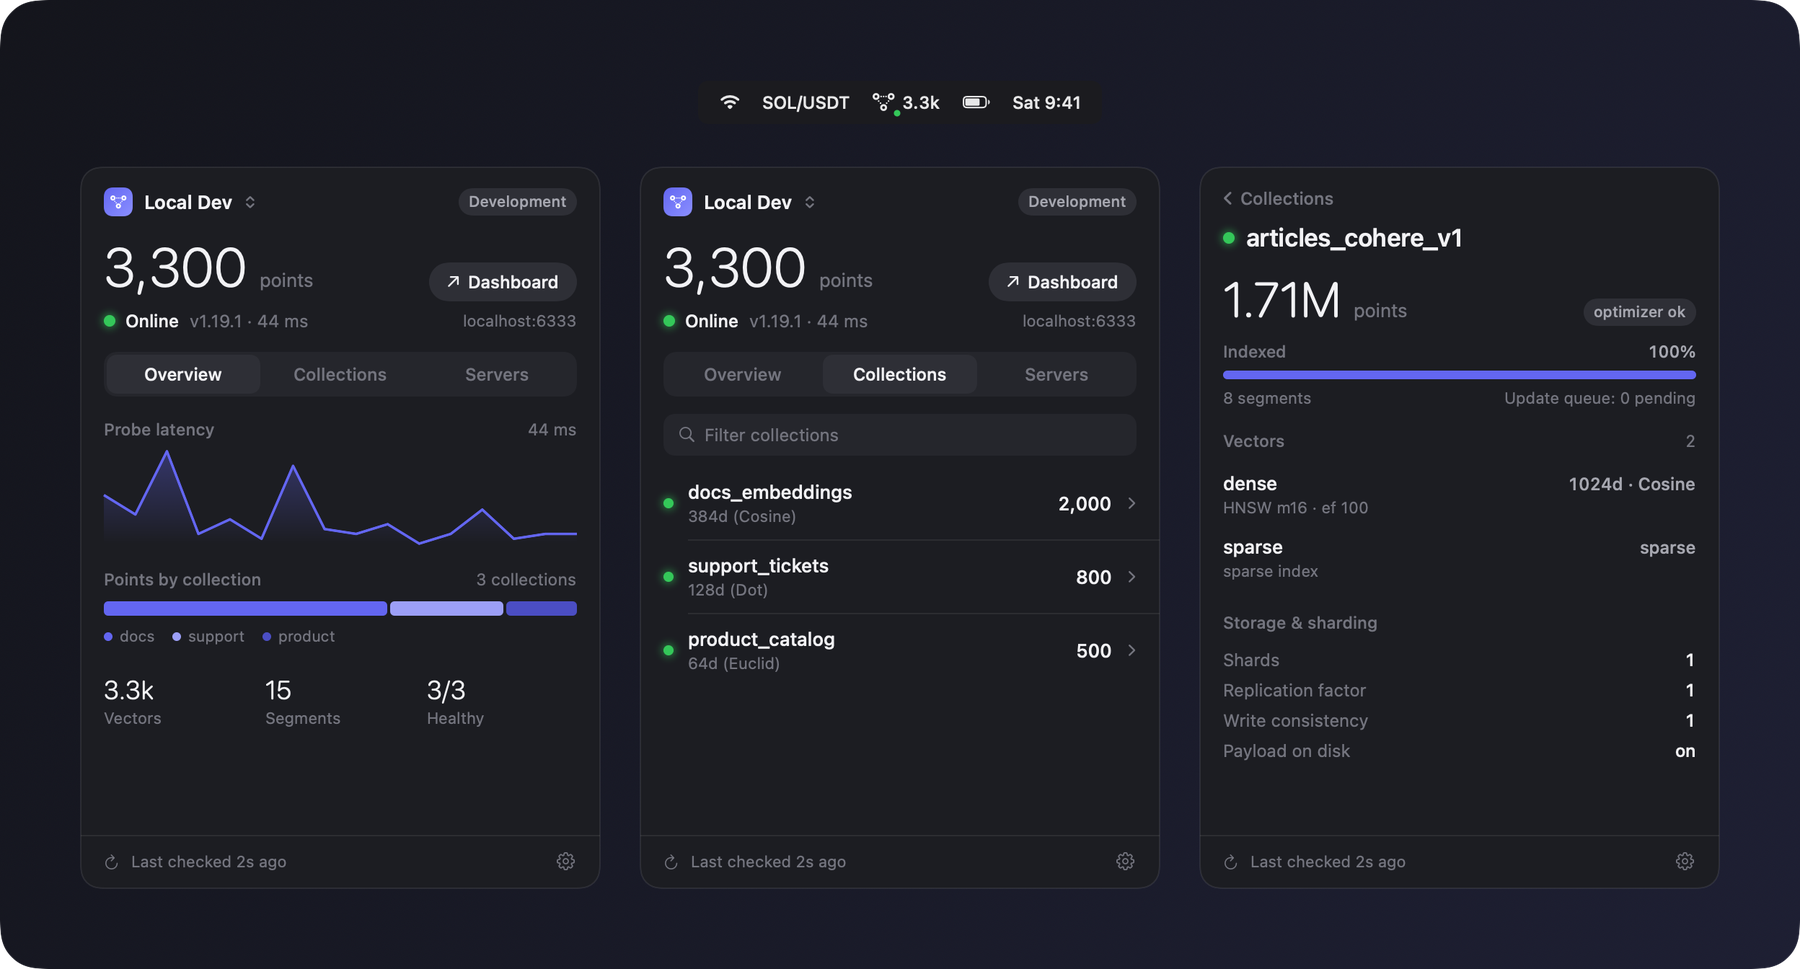
Task: Click refresh icon in Collections panel footer
Action: (x=671, y=862)
